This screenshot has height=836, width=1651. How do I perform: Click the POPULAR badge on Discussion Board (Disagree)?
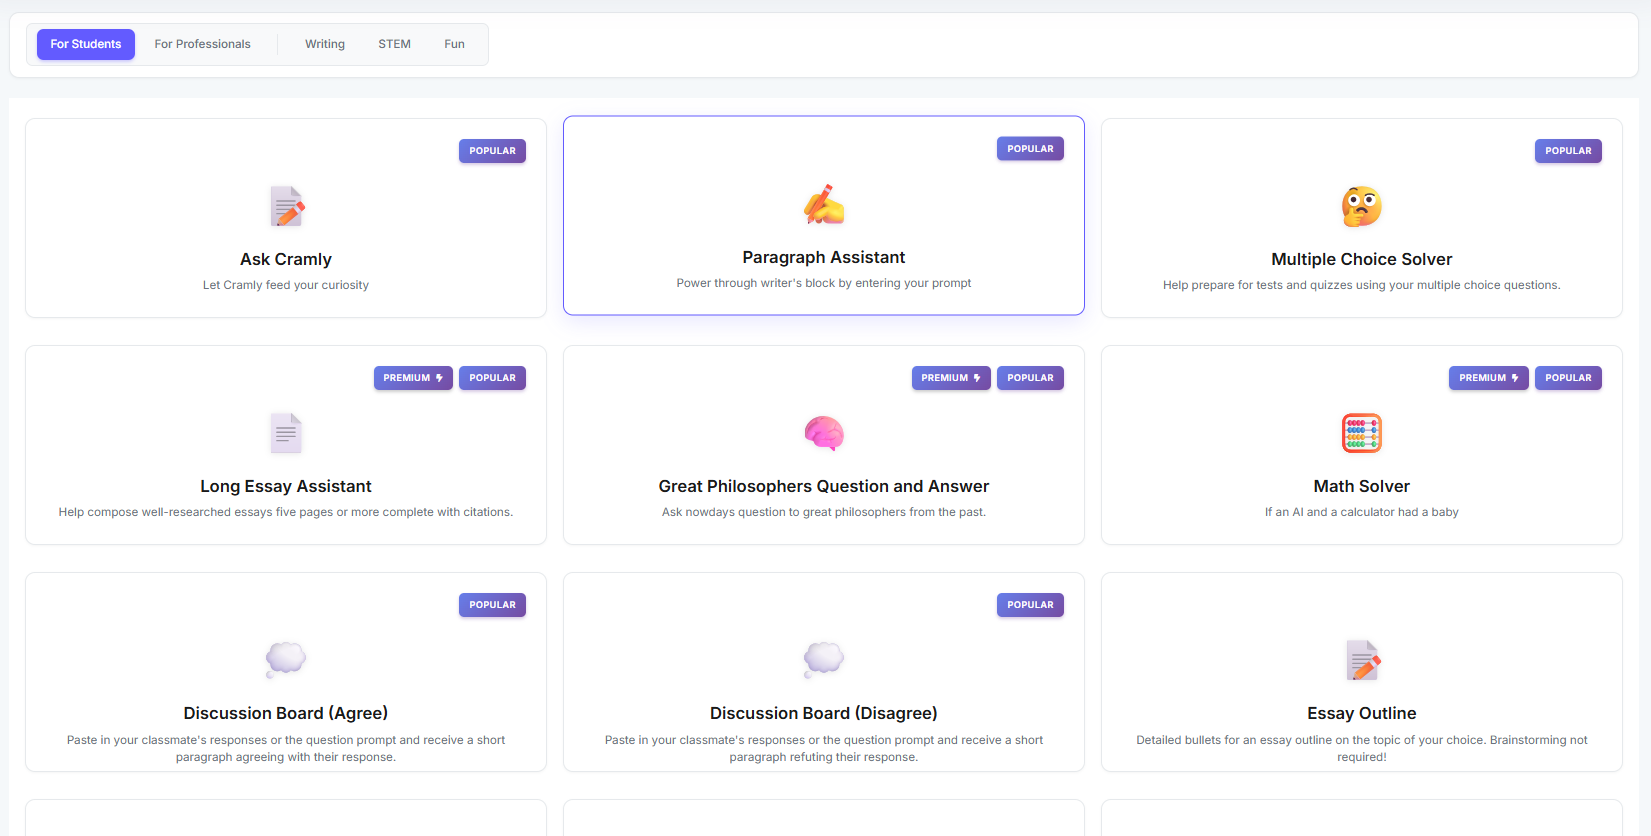coord(1030,605)
